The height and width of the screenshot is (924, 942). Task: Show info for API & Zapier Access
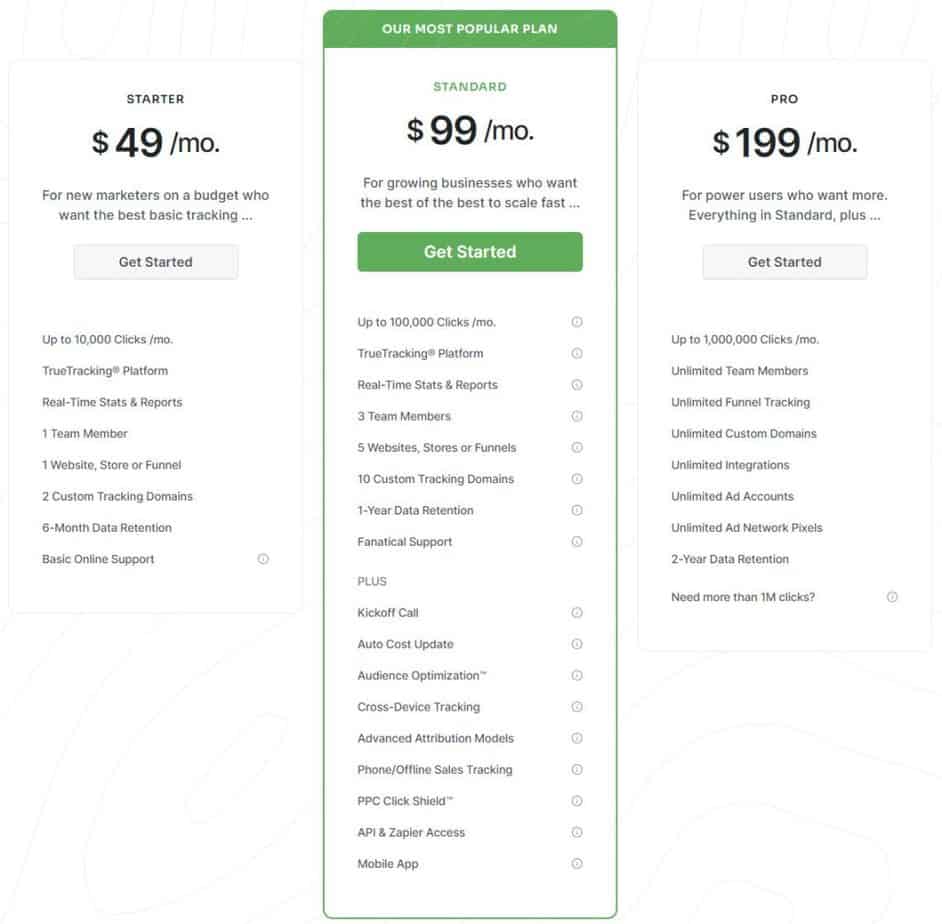pos(577,832)
